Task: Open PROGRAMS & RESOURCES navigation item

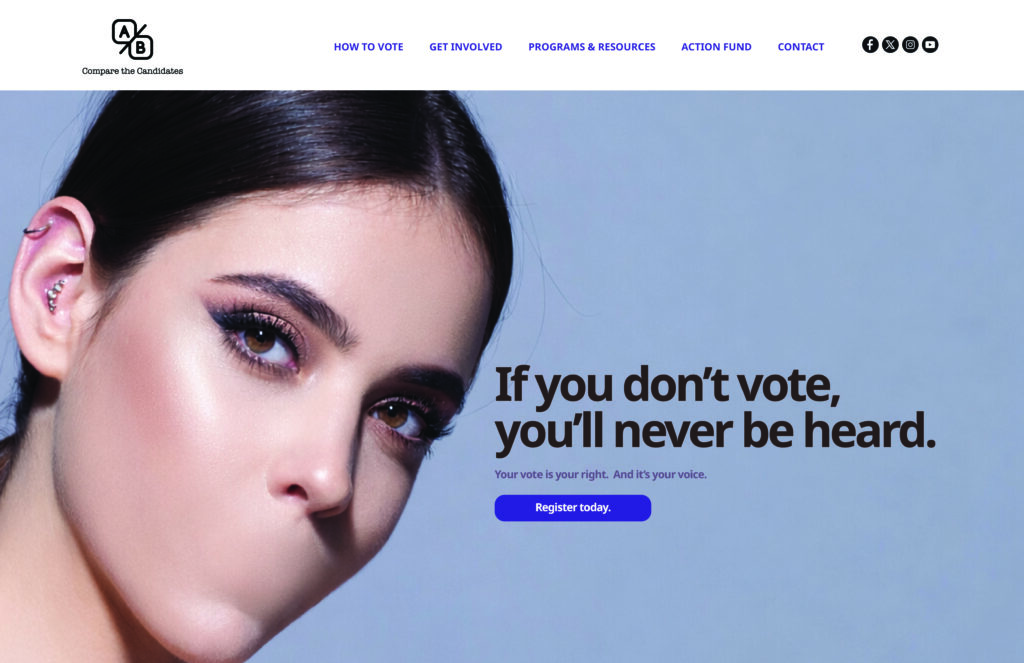Action: click(592, 47)
